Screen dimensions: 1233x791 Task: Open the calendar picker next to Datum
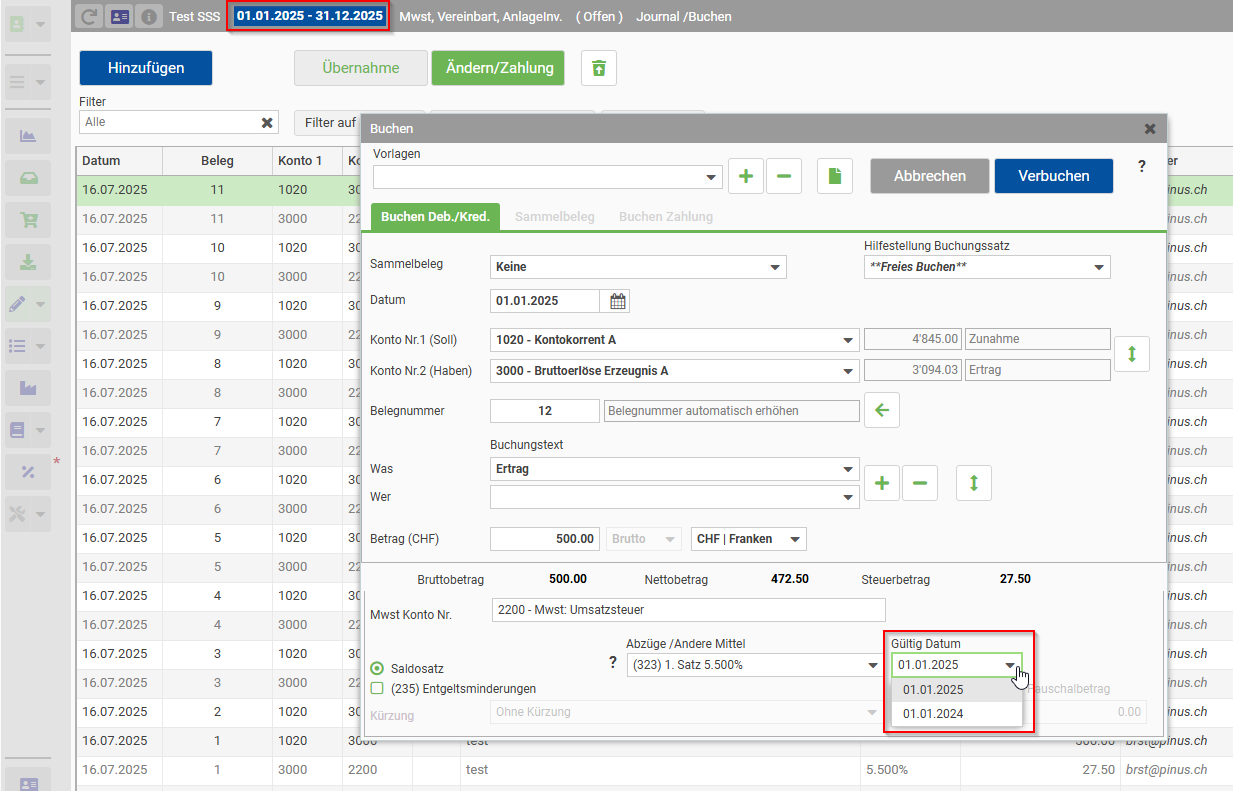click(617, 301)
